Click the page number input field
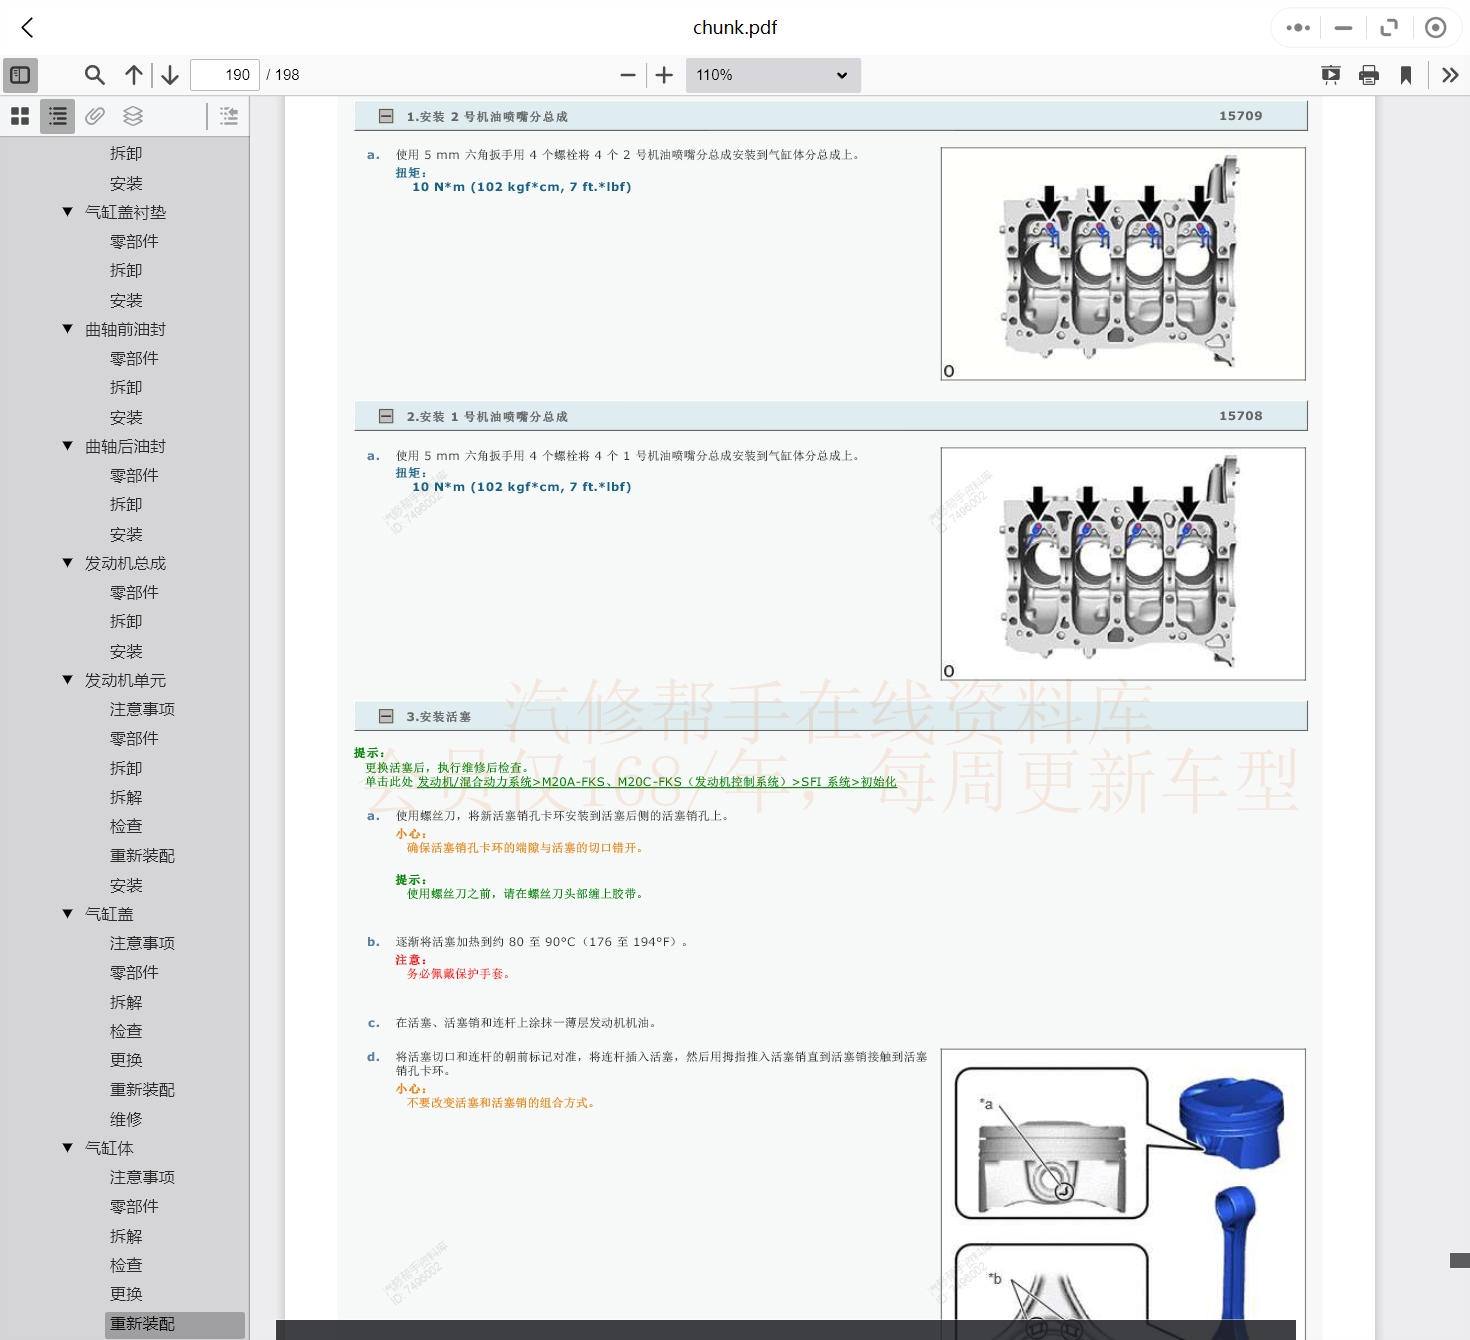 225,75
